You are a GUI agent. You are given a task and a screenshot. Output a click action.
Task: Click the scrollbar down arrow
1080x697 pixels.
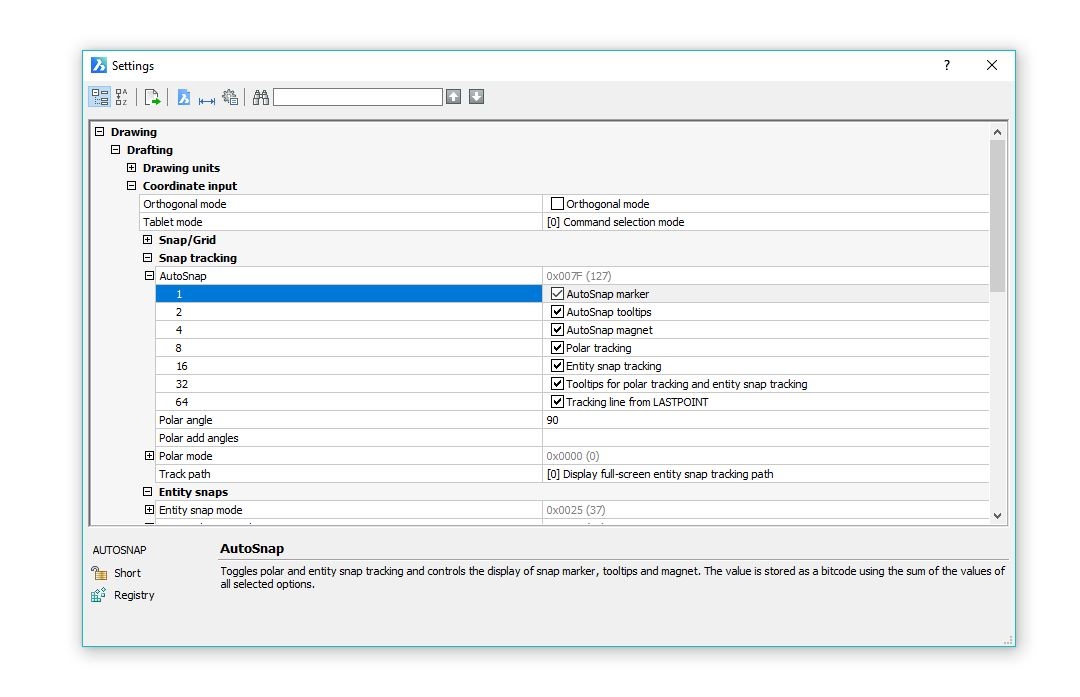pyautogui.click(x=997, y=515)
